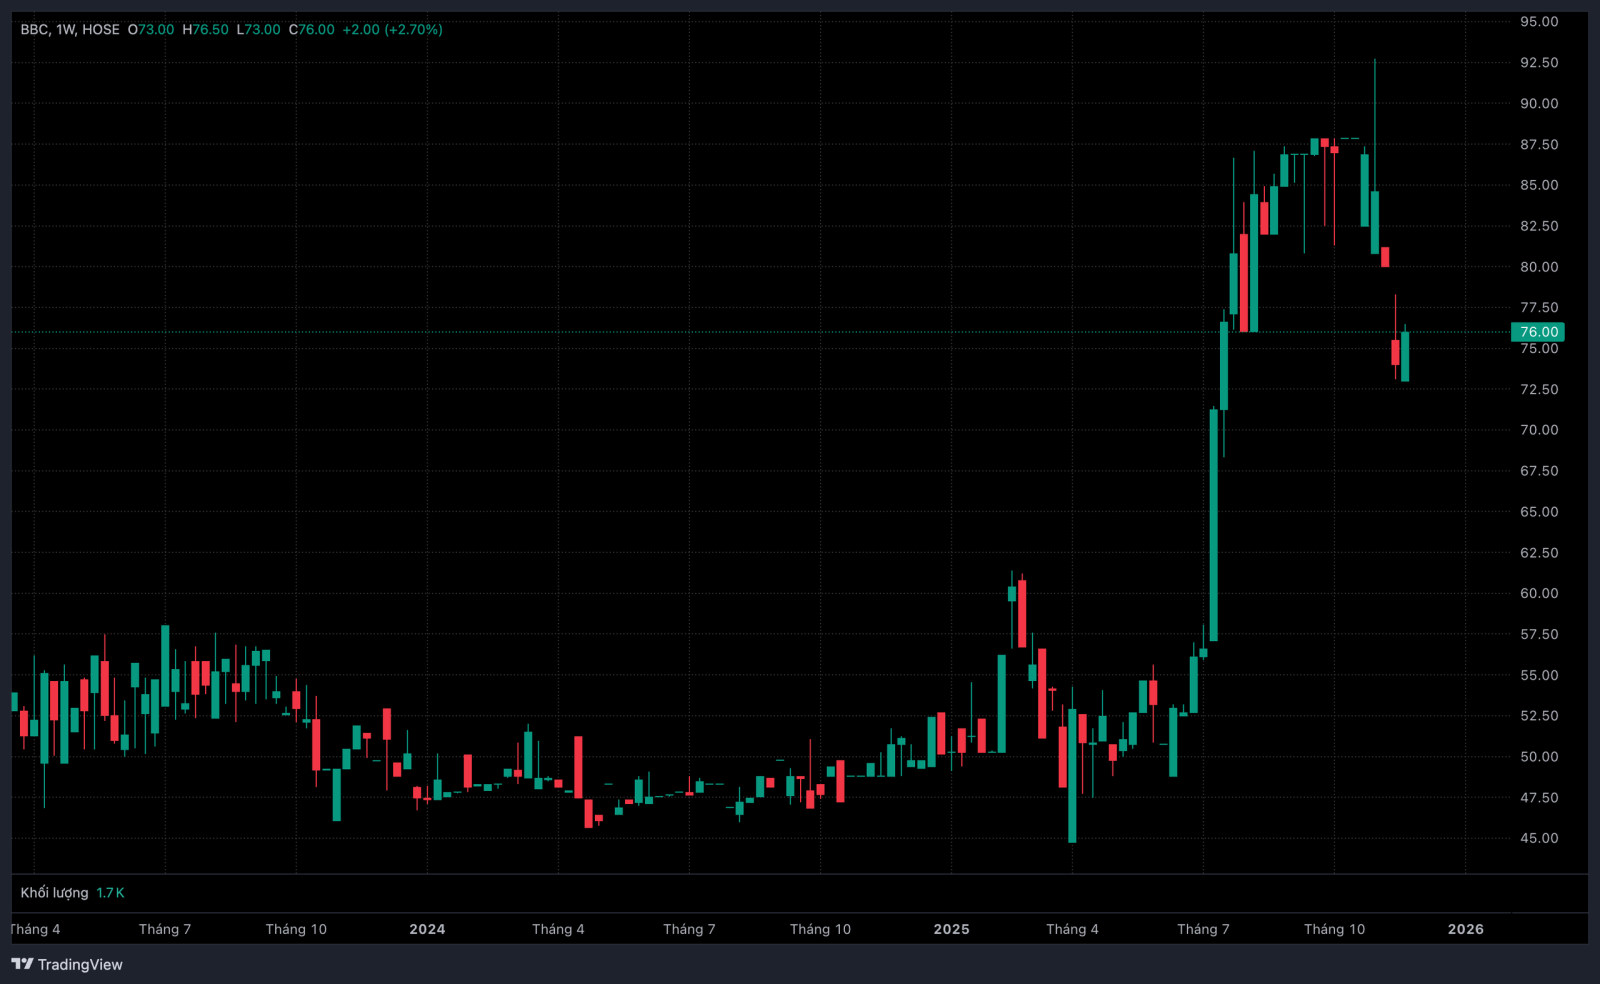Select the latest green candle closing at 76.00
This screenshot has width=1600, height=984.
1405,356
